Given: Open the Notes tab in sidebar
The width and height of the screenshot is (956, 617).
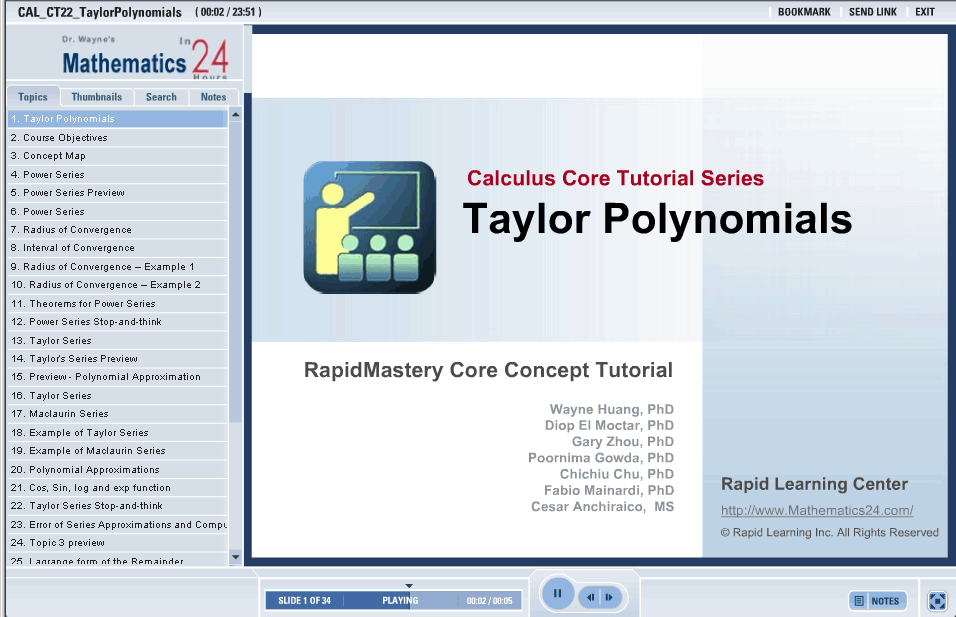Looking at the screenshot, I should 213,97.
